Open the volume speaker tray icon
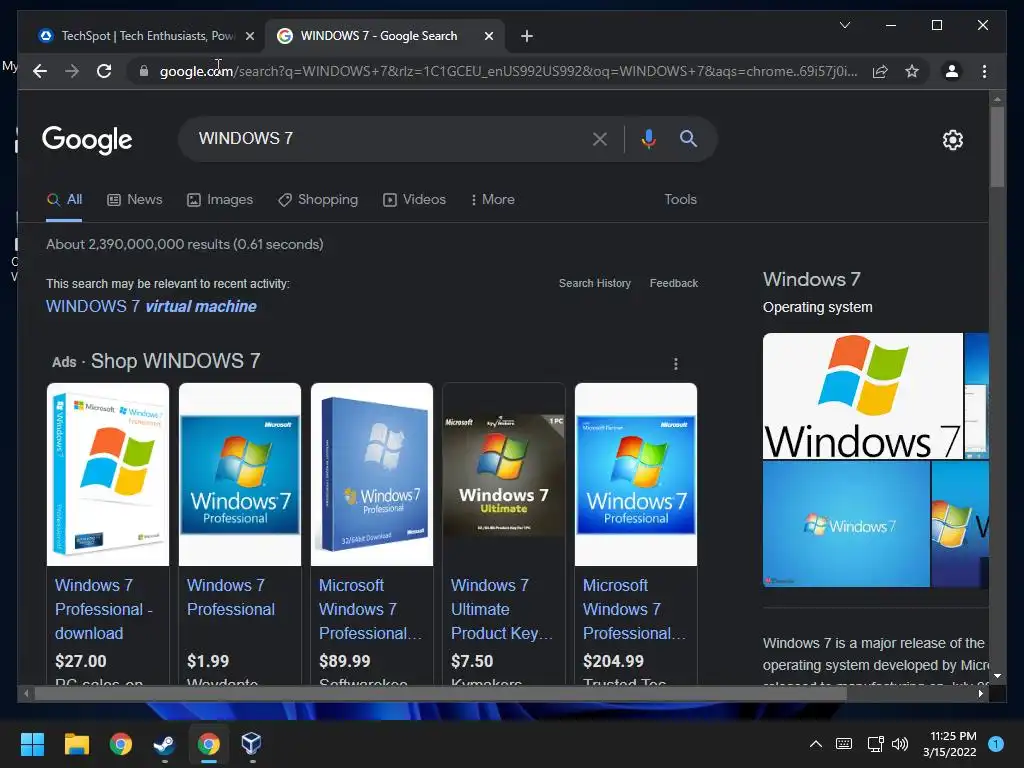Viewport: 1024px width, 768px height. [x=900, y=744]
